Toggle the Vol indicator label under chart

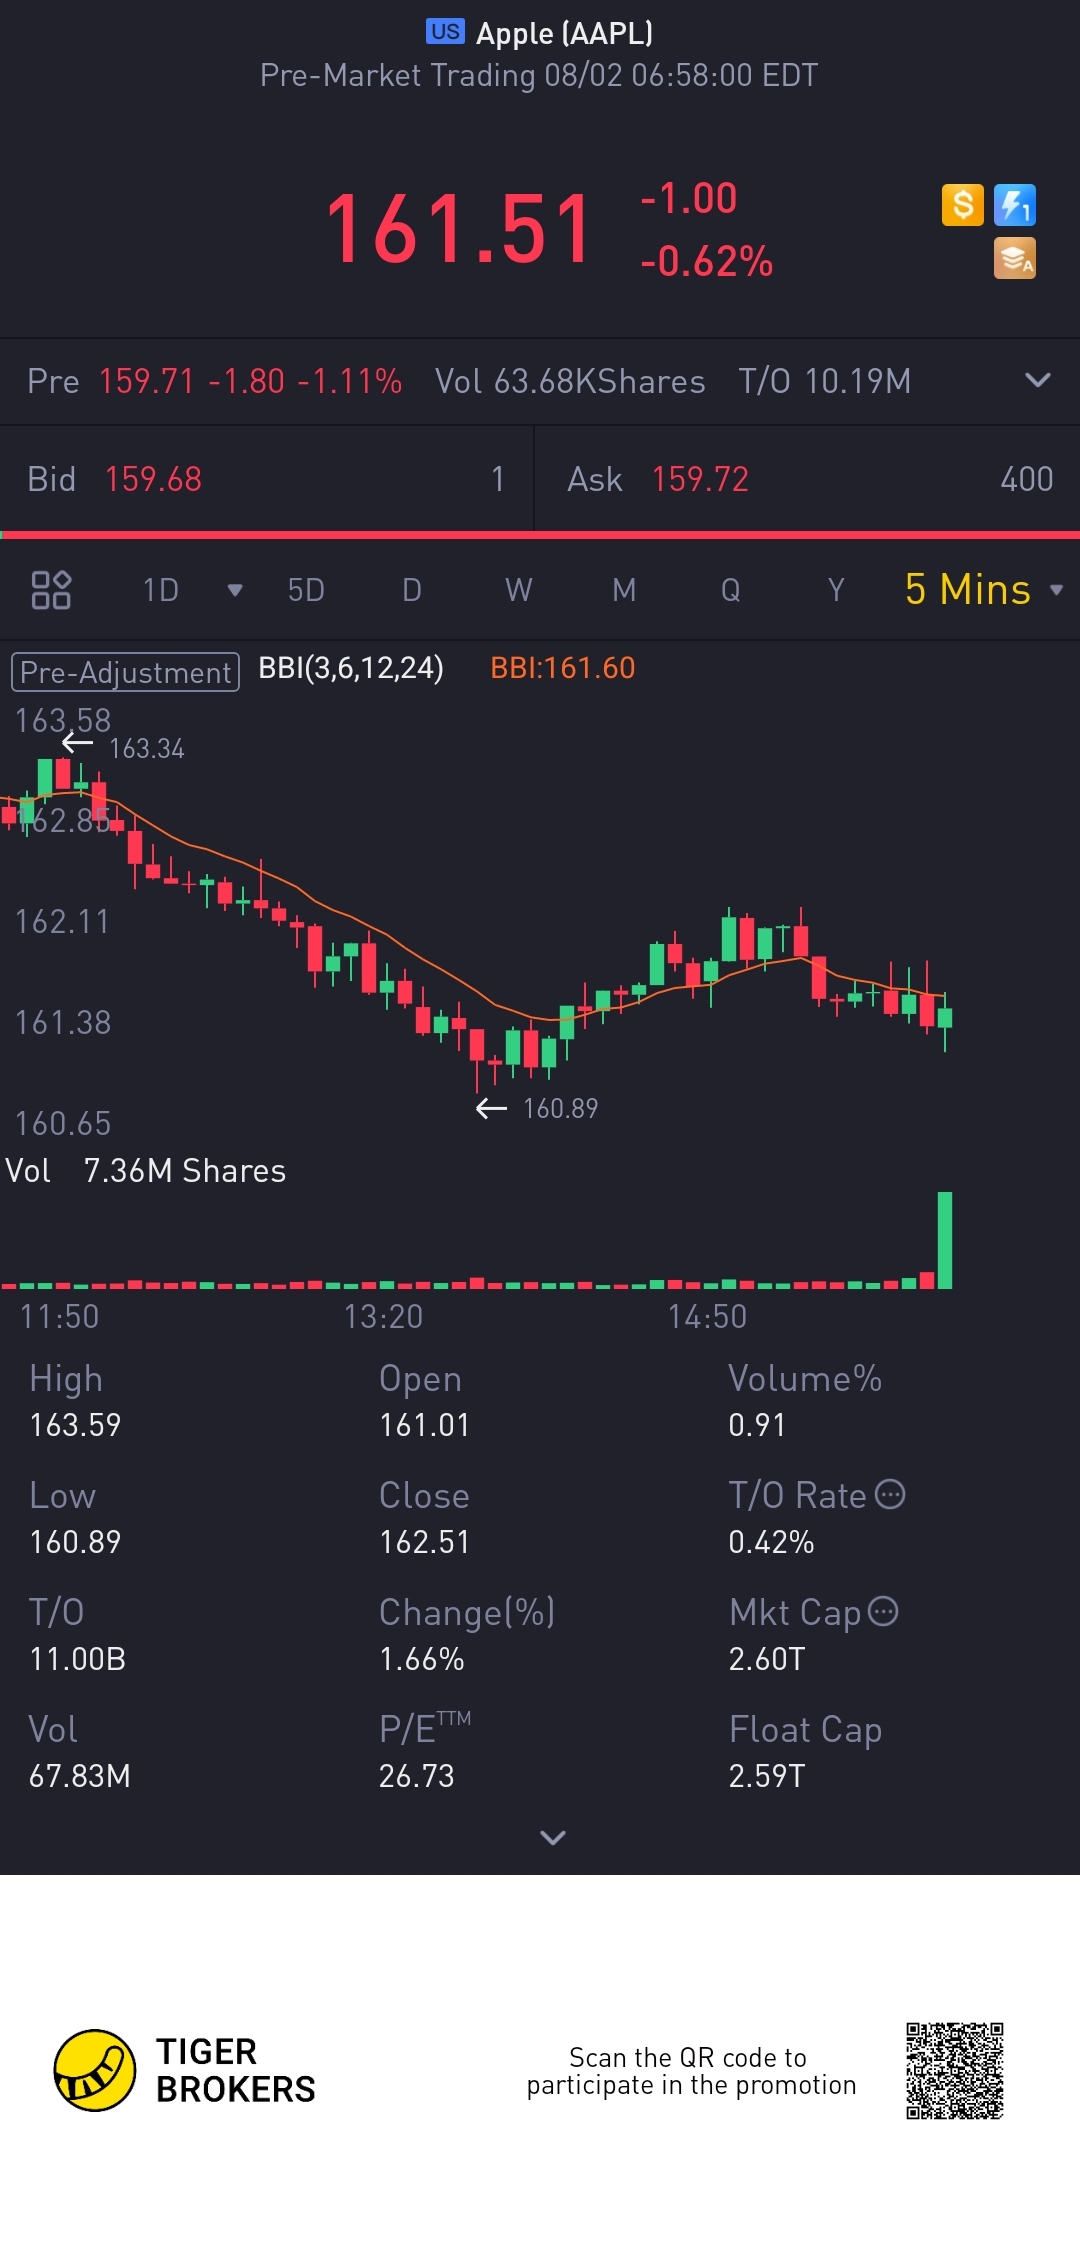click(x=28, y=1171)
